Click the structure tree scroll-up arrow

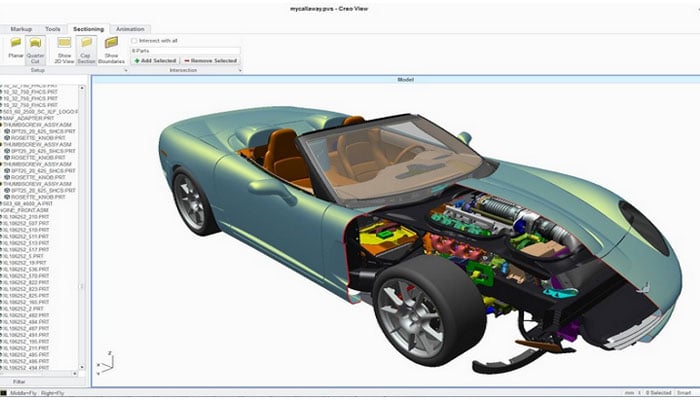pos(82,88)
